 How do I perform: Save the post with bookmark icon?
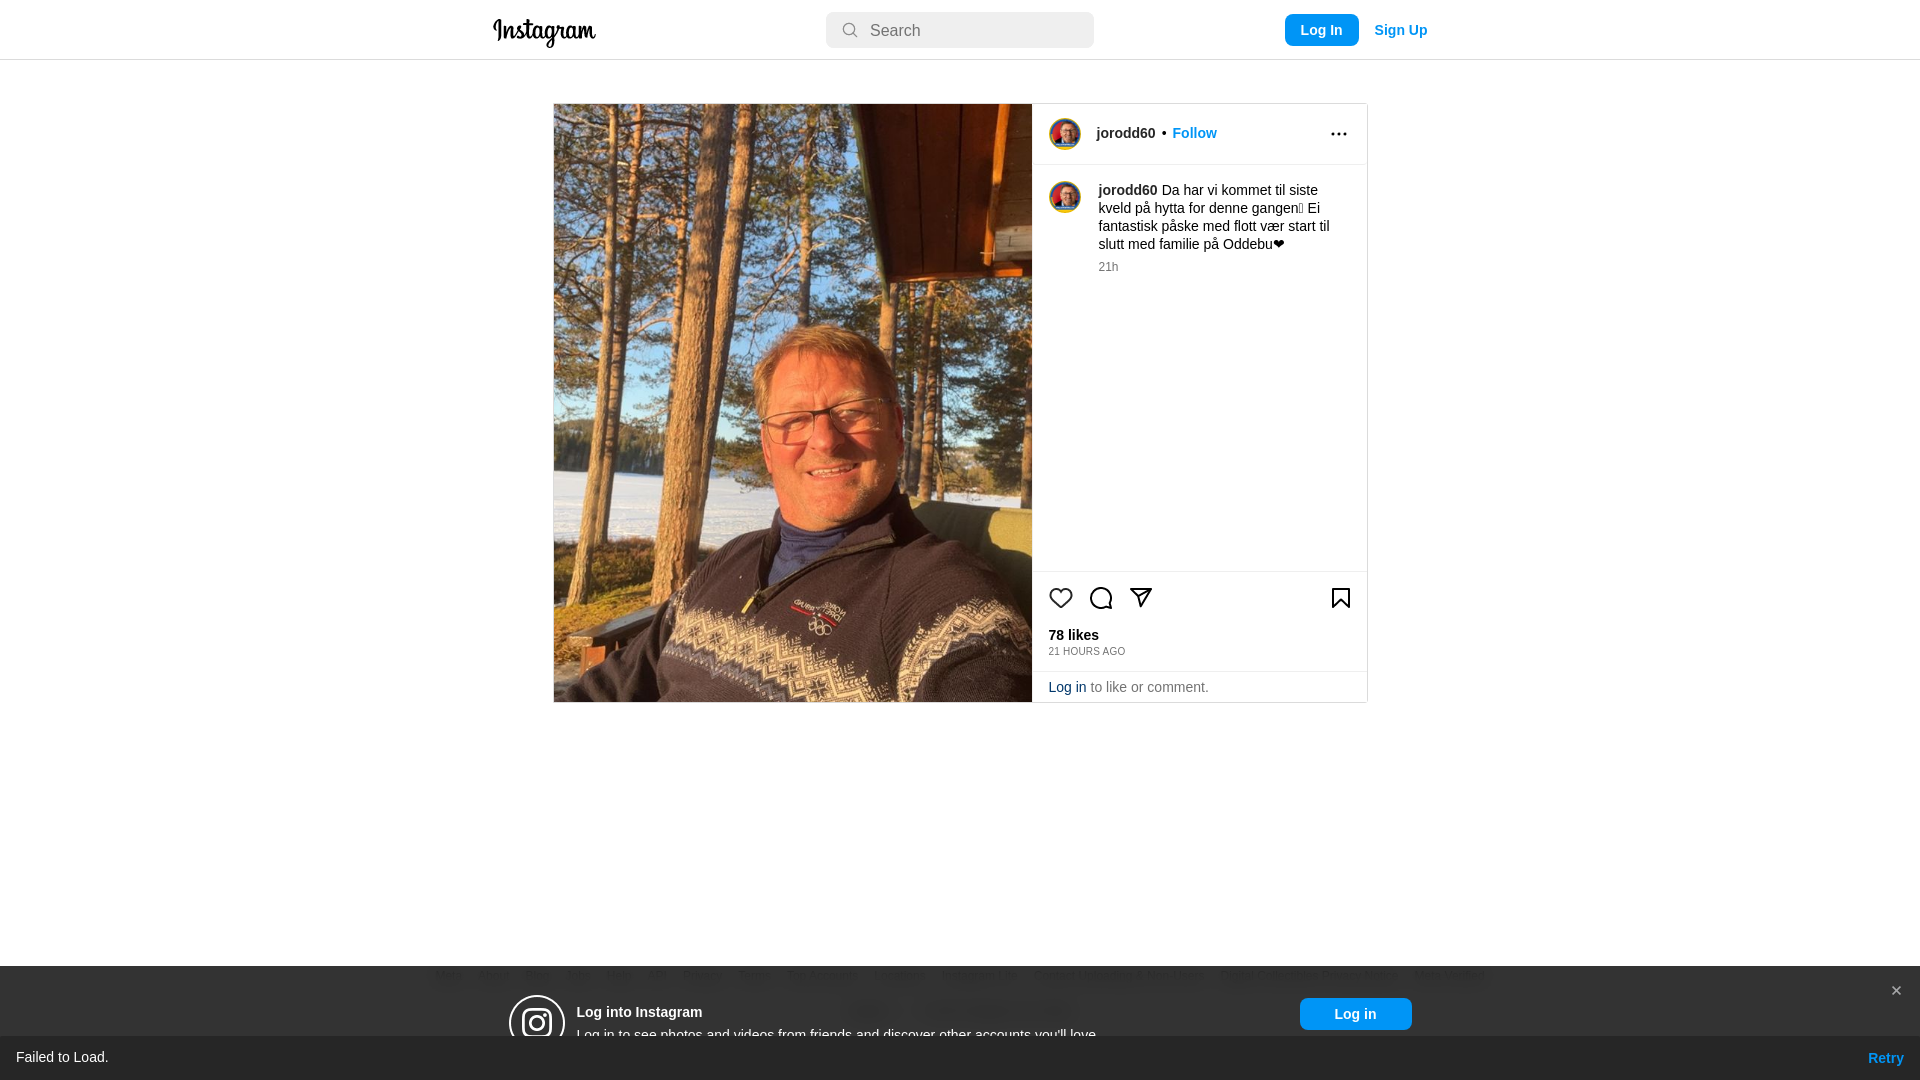[1341, 598]
